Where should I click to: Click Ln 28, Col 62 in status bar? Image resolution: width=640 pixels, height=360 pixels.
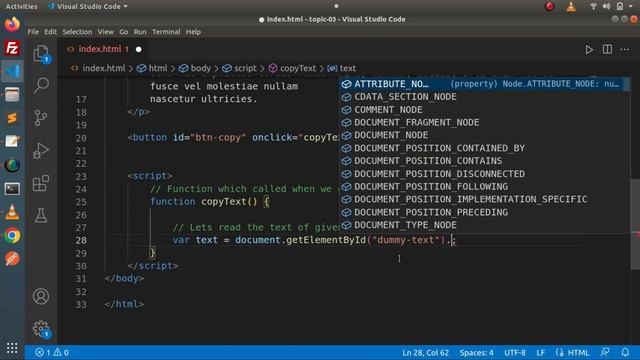pyautogui.click(x=425, y=352)
